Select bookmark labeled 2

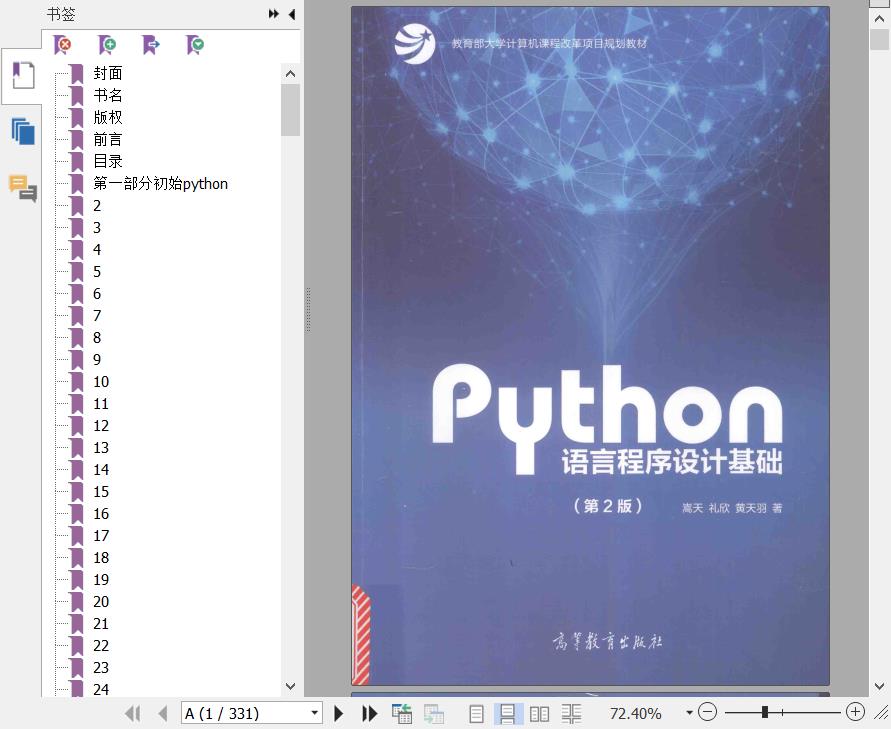coord(97,206)
